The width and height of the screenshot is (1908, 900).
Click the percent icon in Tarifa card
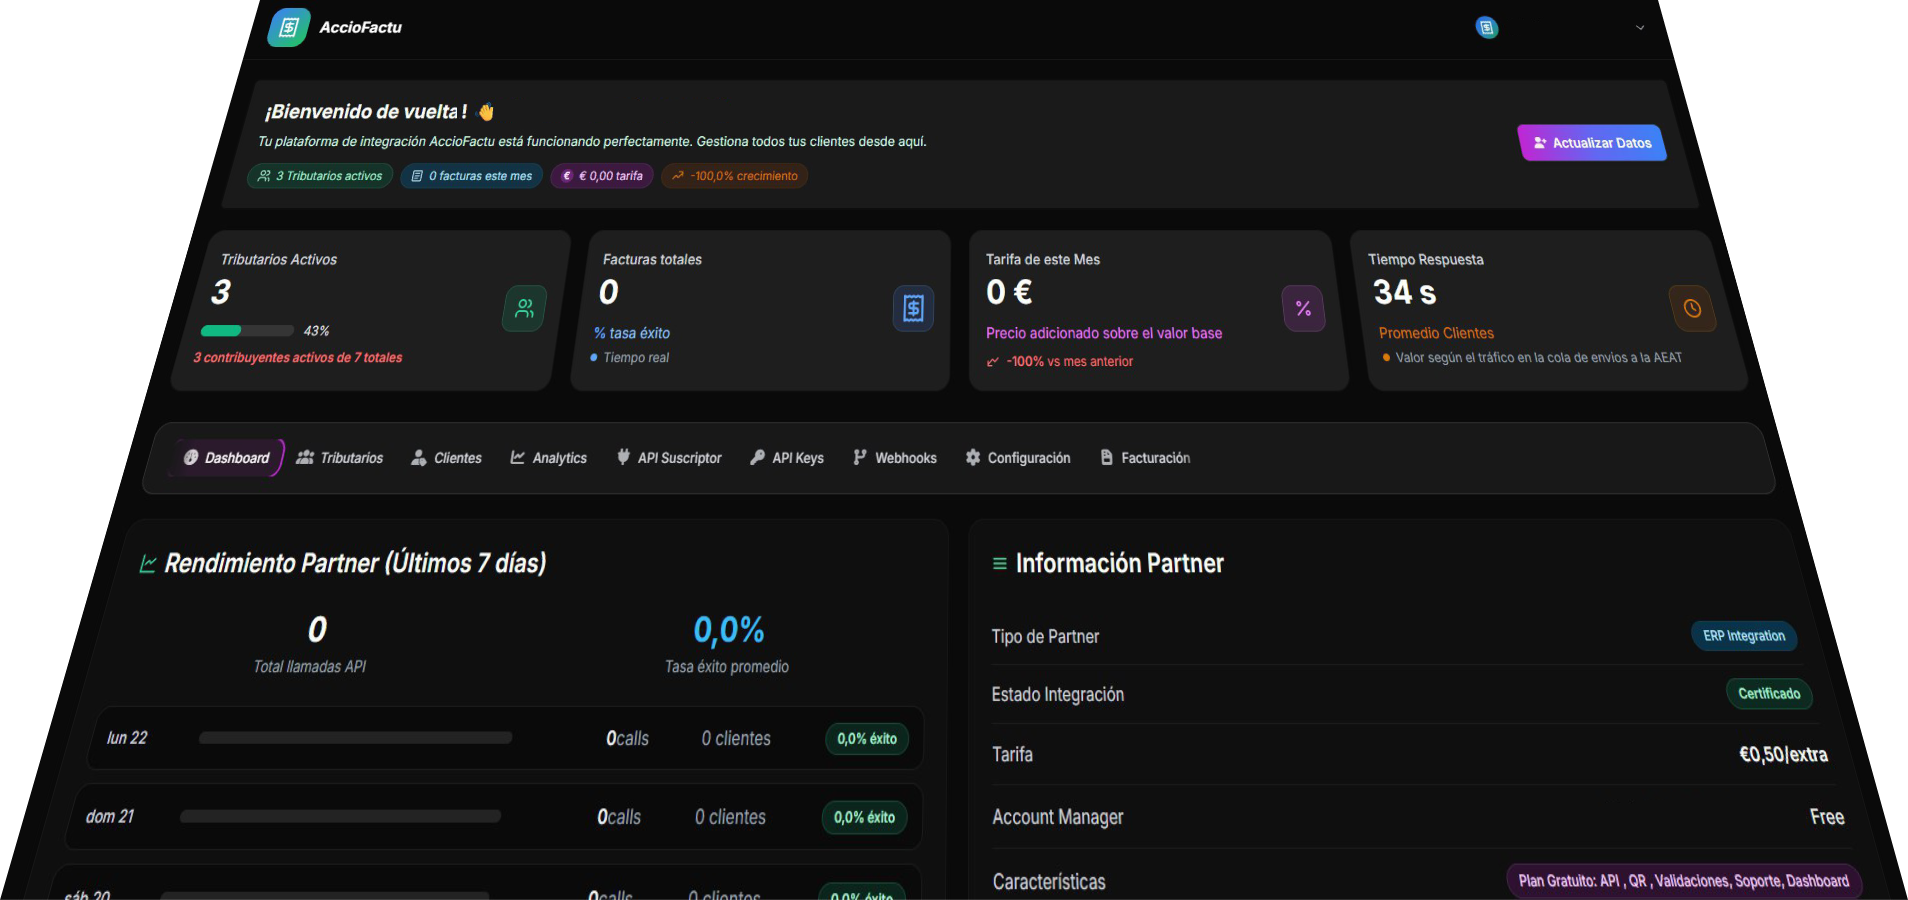coord(1303,309)
